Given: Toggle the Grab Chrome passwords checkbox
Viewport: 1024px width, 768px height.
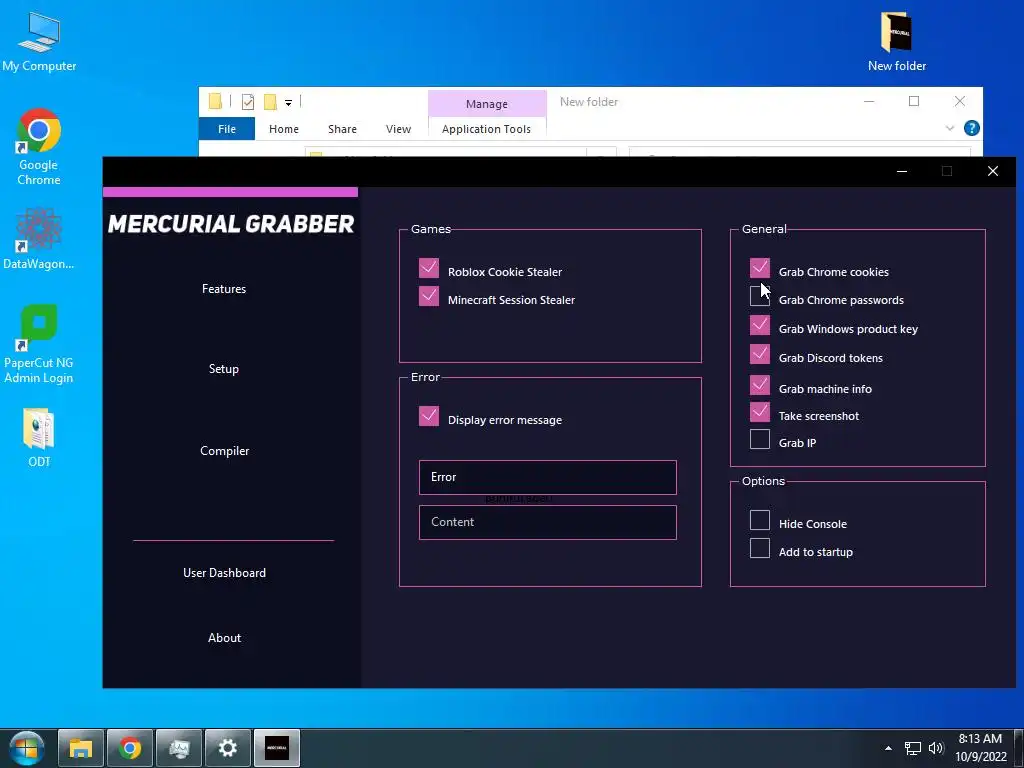Looking at the screenshot, I should point(760,296).
